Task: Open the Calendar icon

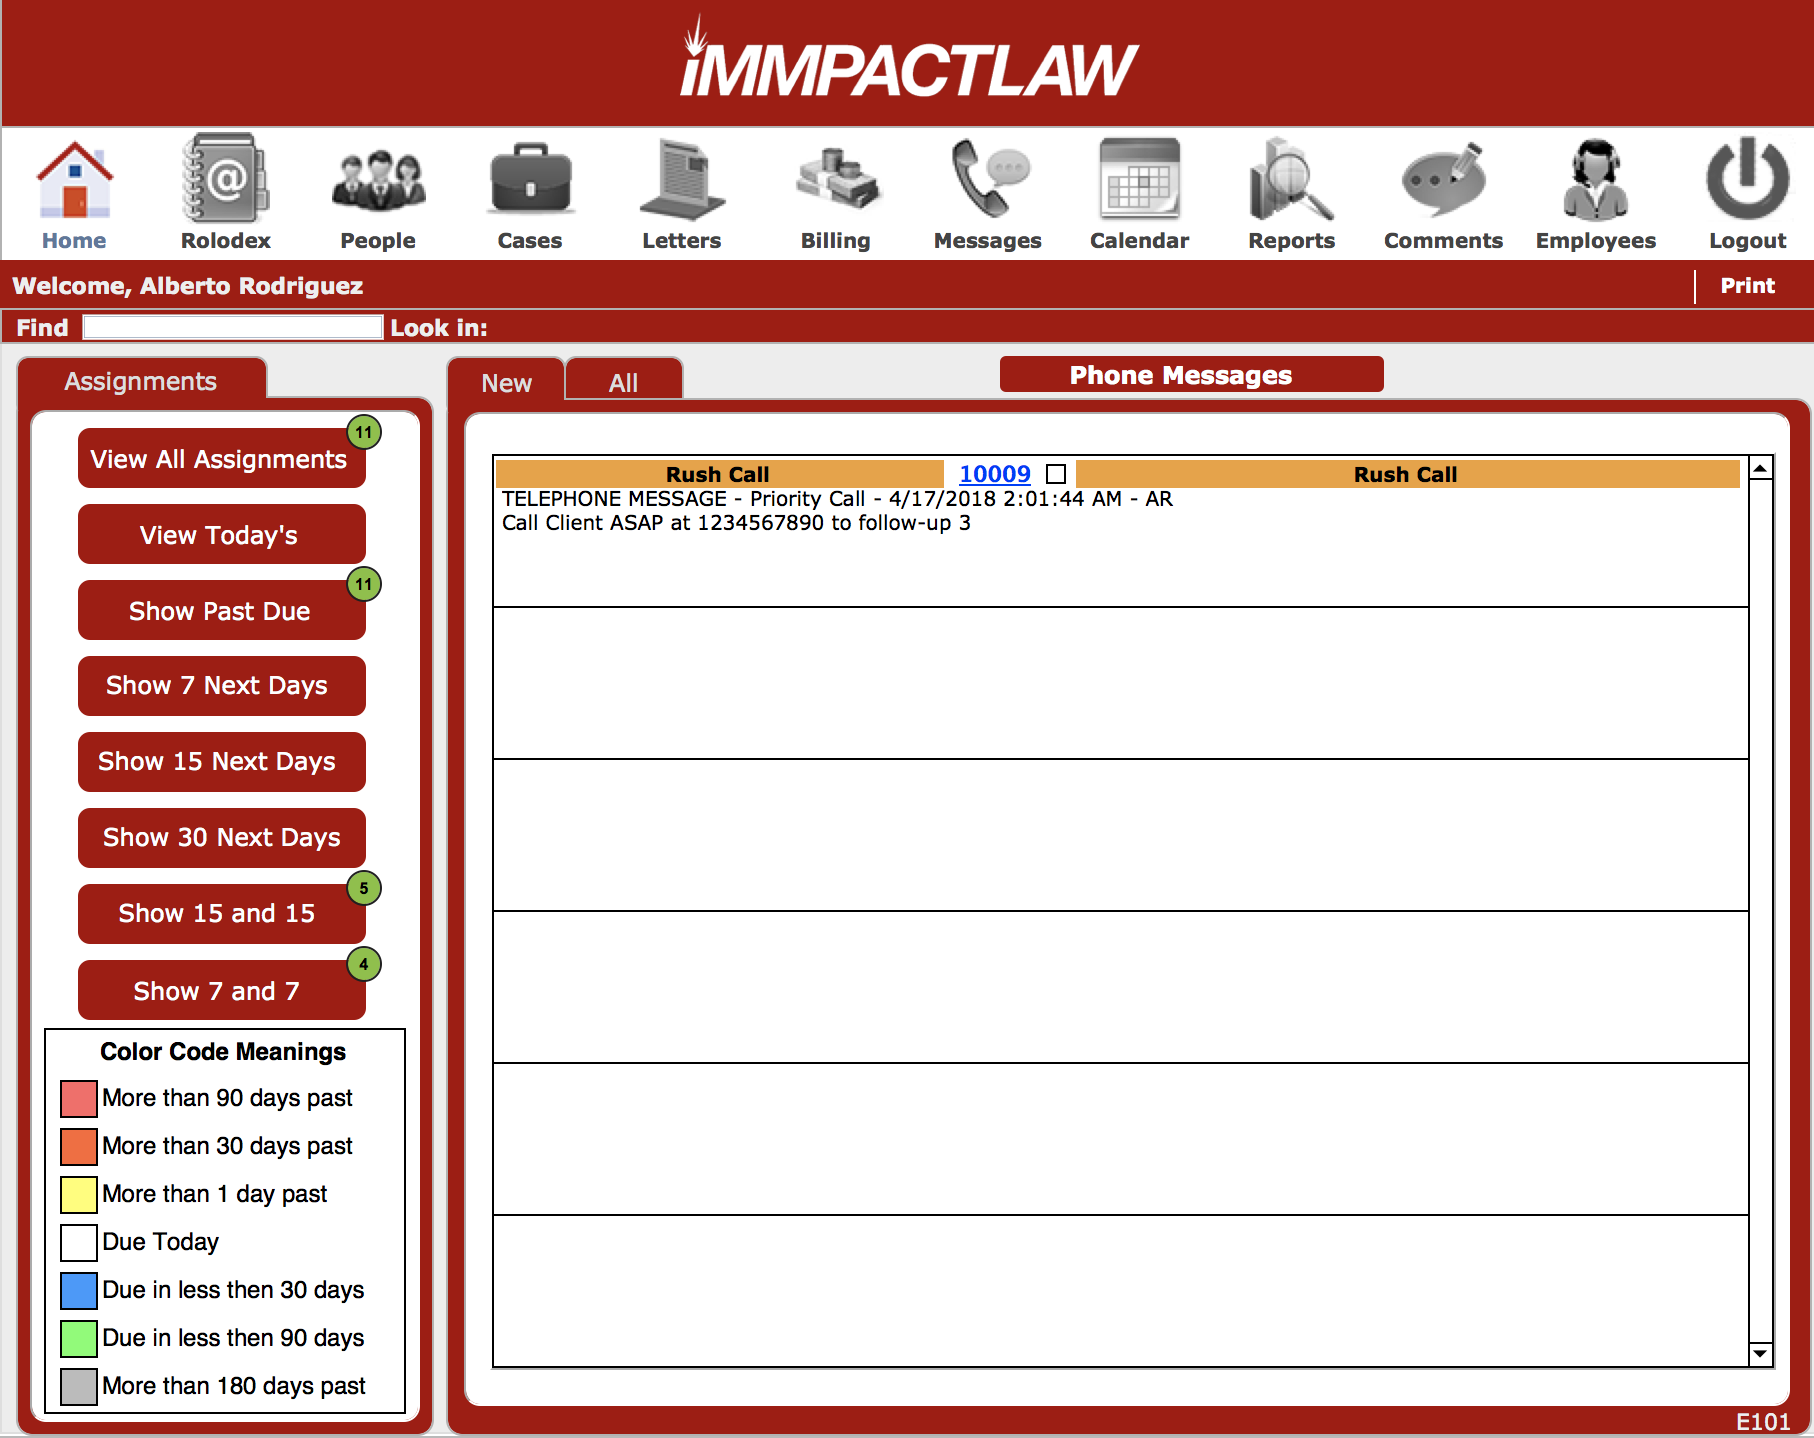Action: pyautogui.click(x=1140, y=178)
